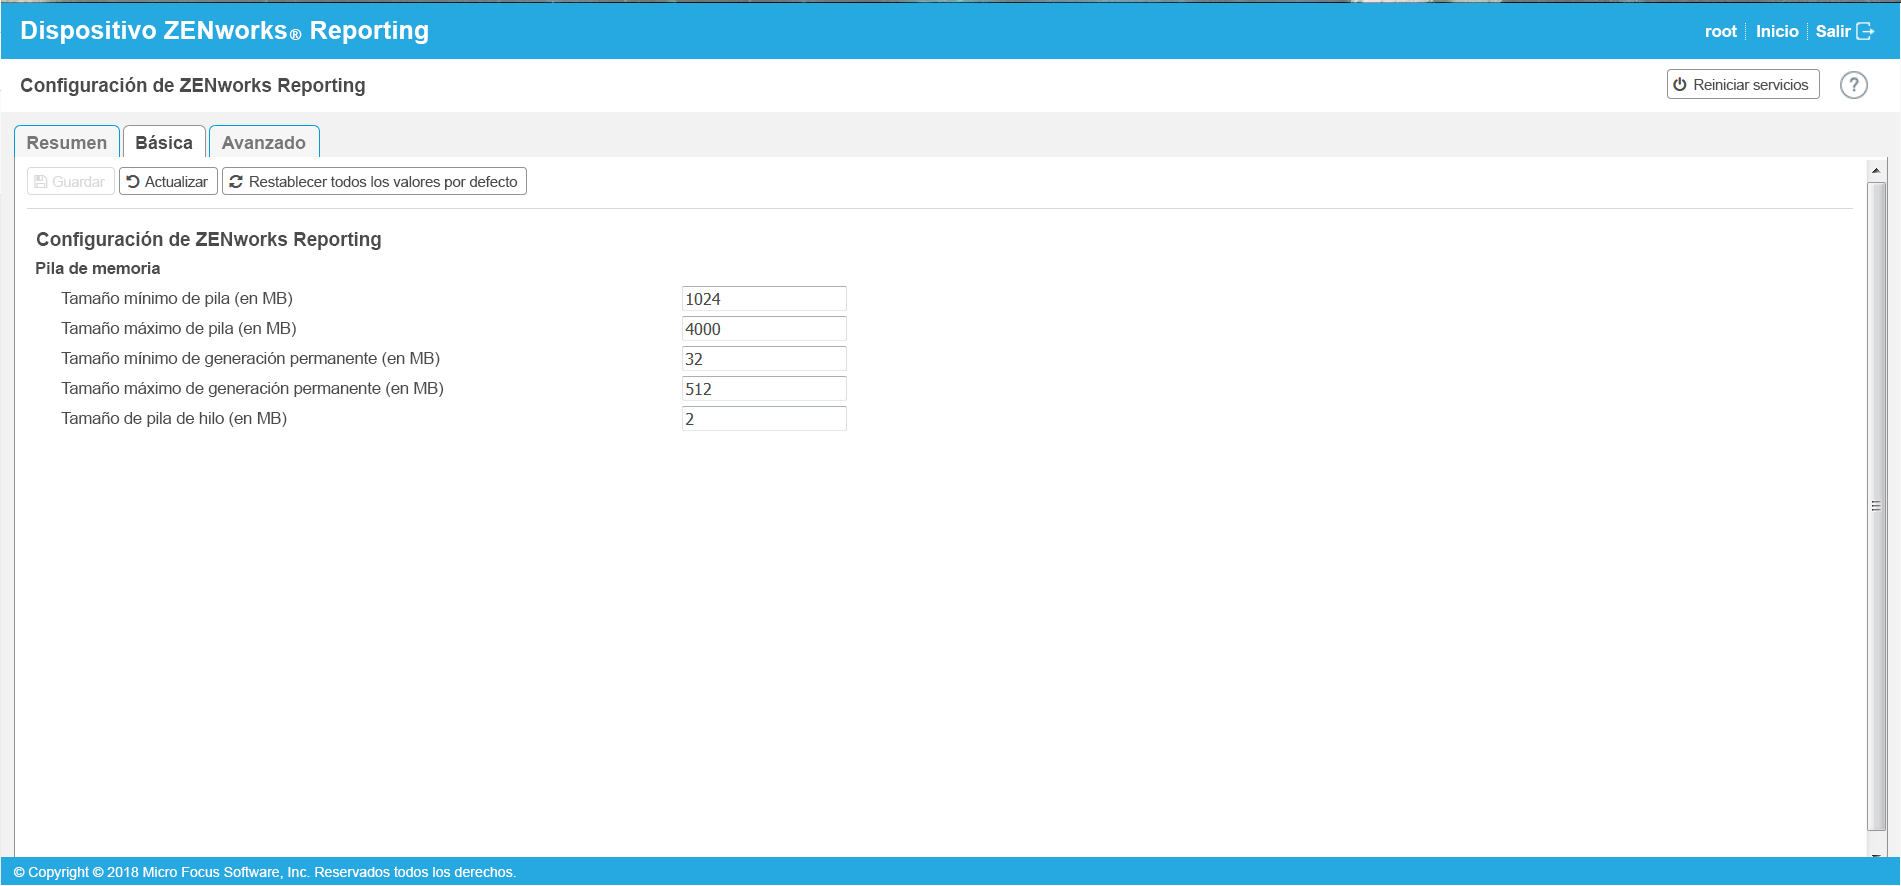
Task: Open the Avanzado tab
Action: 264,142
